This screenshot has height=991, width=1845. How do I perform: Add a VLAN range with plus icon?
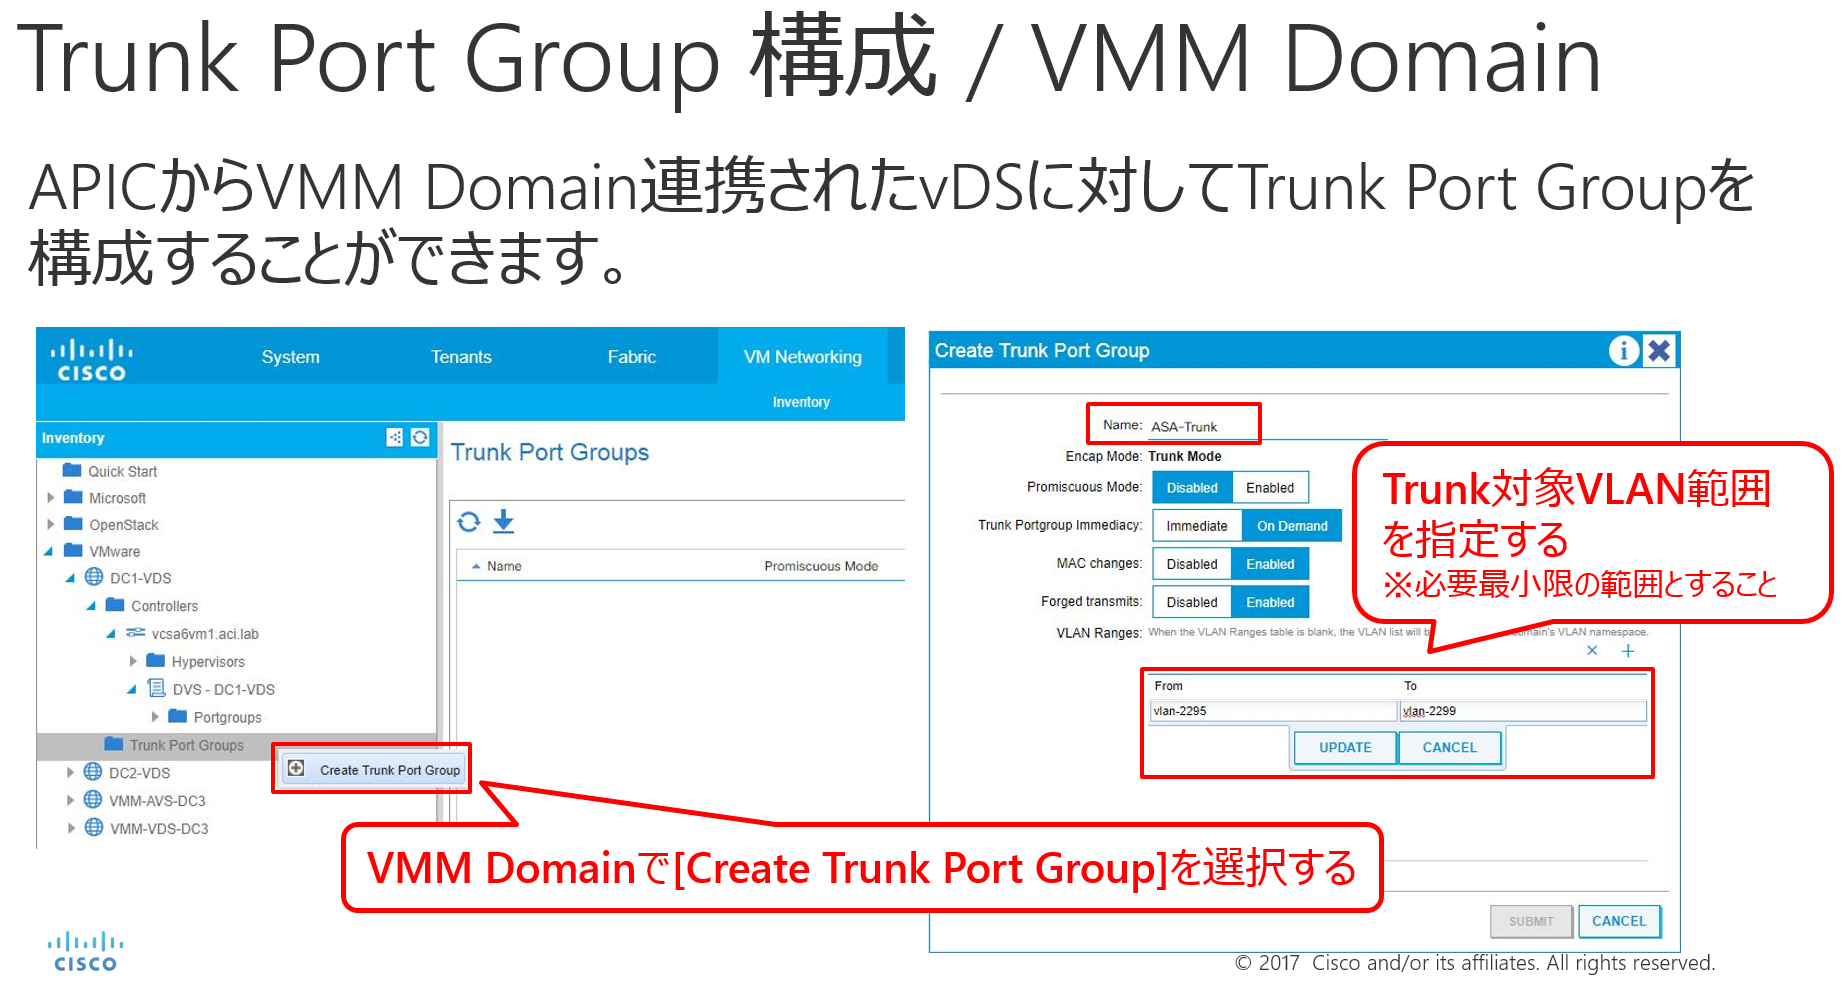(x=1628, y=651)
